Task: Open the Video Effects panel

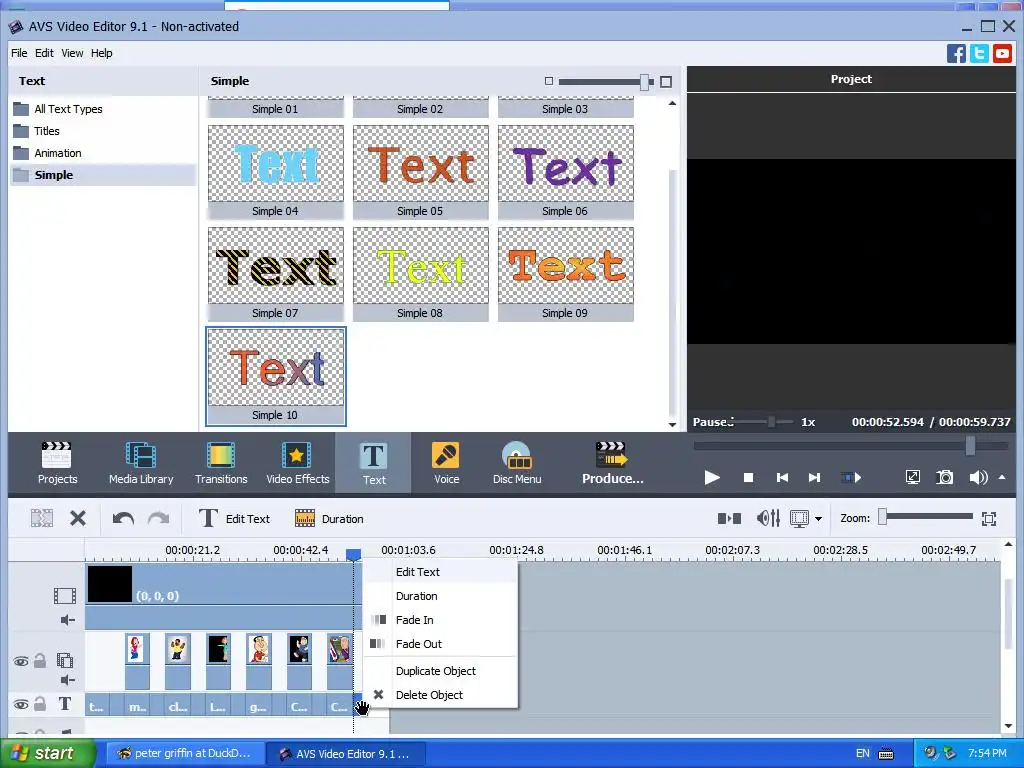Action: pos(297,463)
